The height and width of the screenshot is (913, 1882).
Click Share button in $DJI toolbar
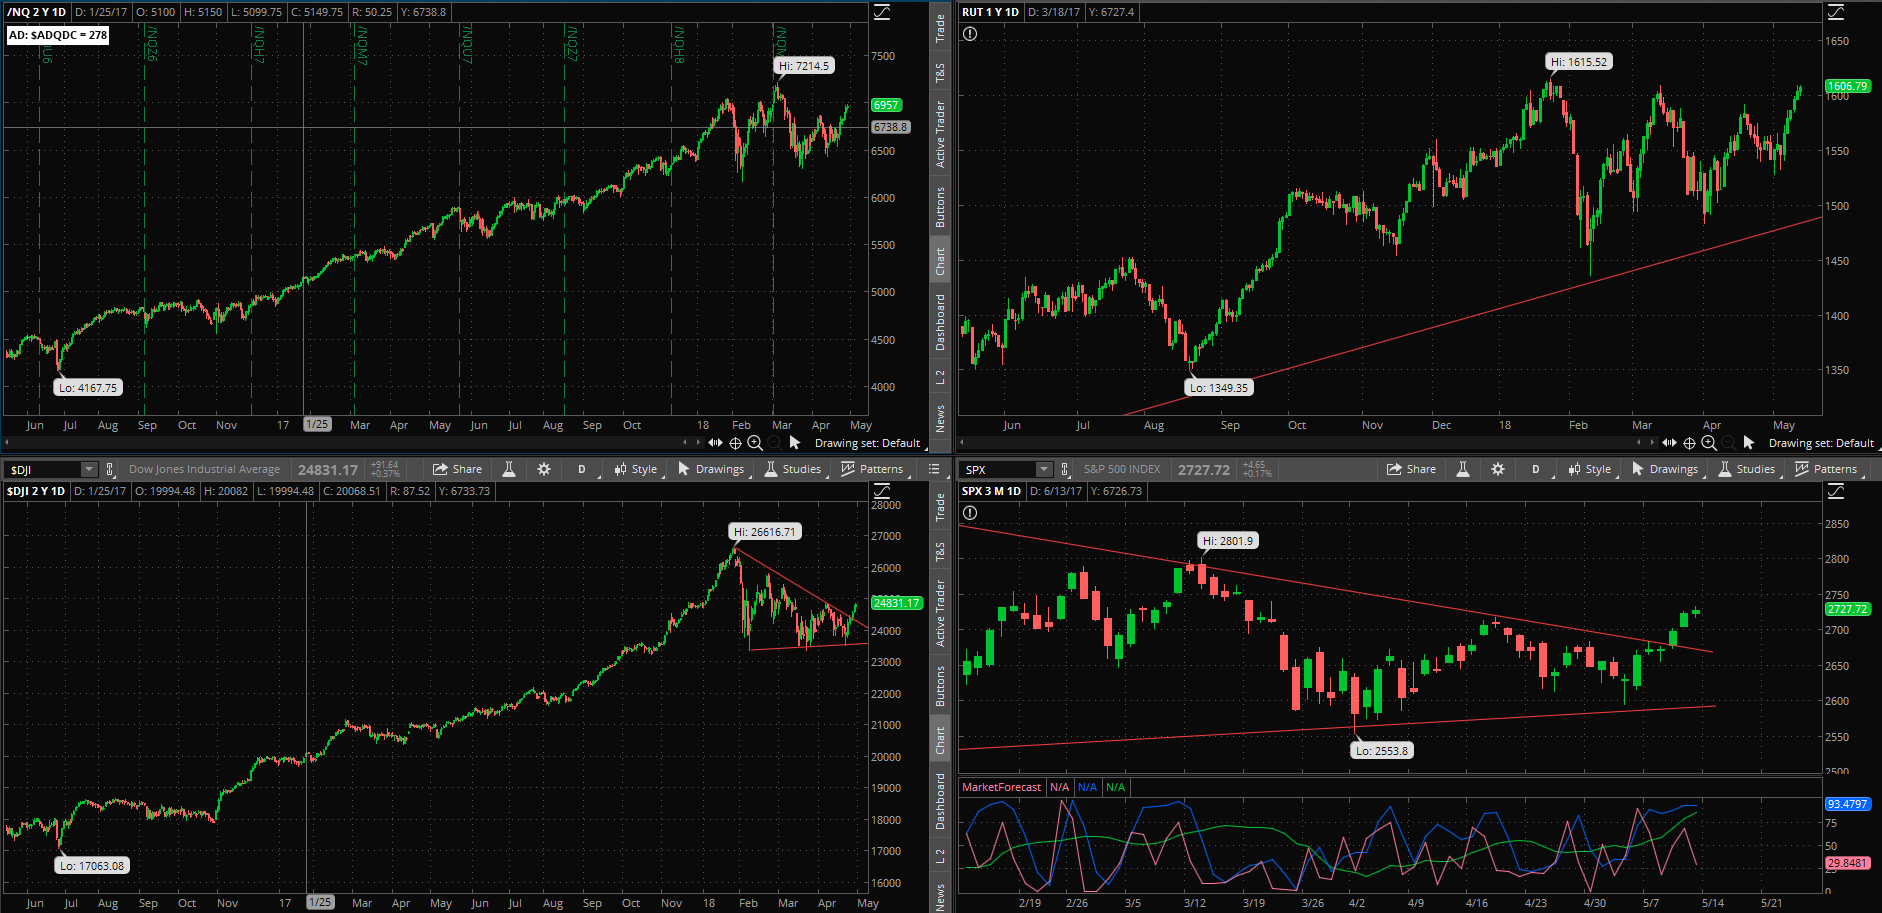pos(458,469)
